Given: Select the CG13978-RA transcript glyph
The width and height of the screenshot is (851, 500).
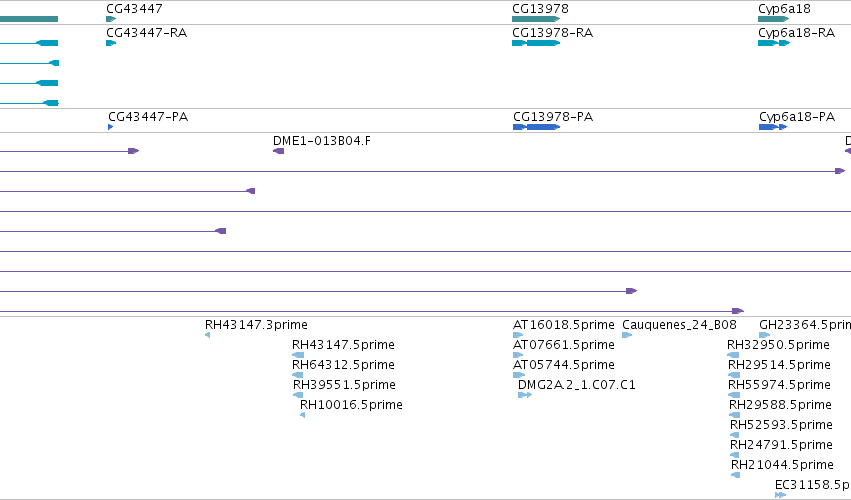Looking at the screenshot, I should click(x=536, y=43).
